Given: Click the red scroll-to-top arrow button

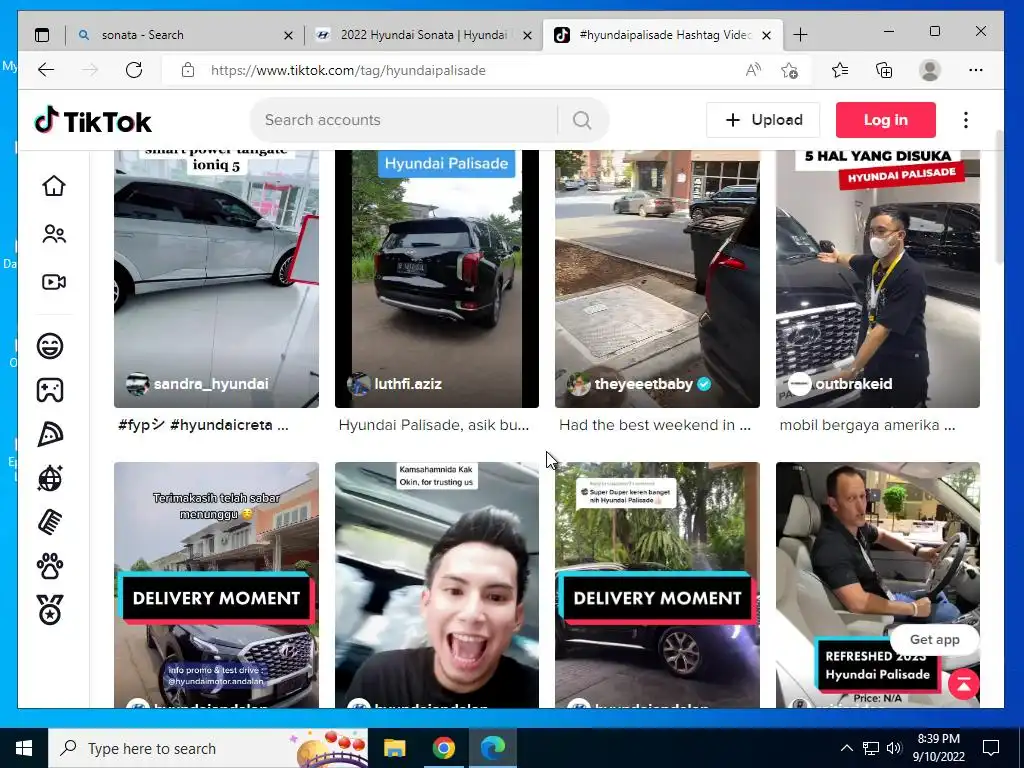Looking at the screenshot, I should pyautogui.click(x=963, y=684).
